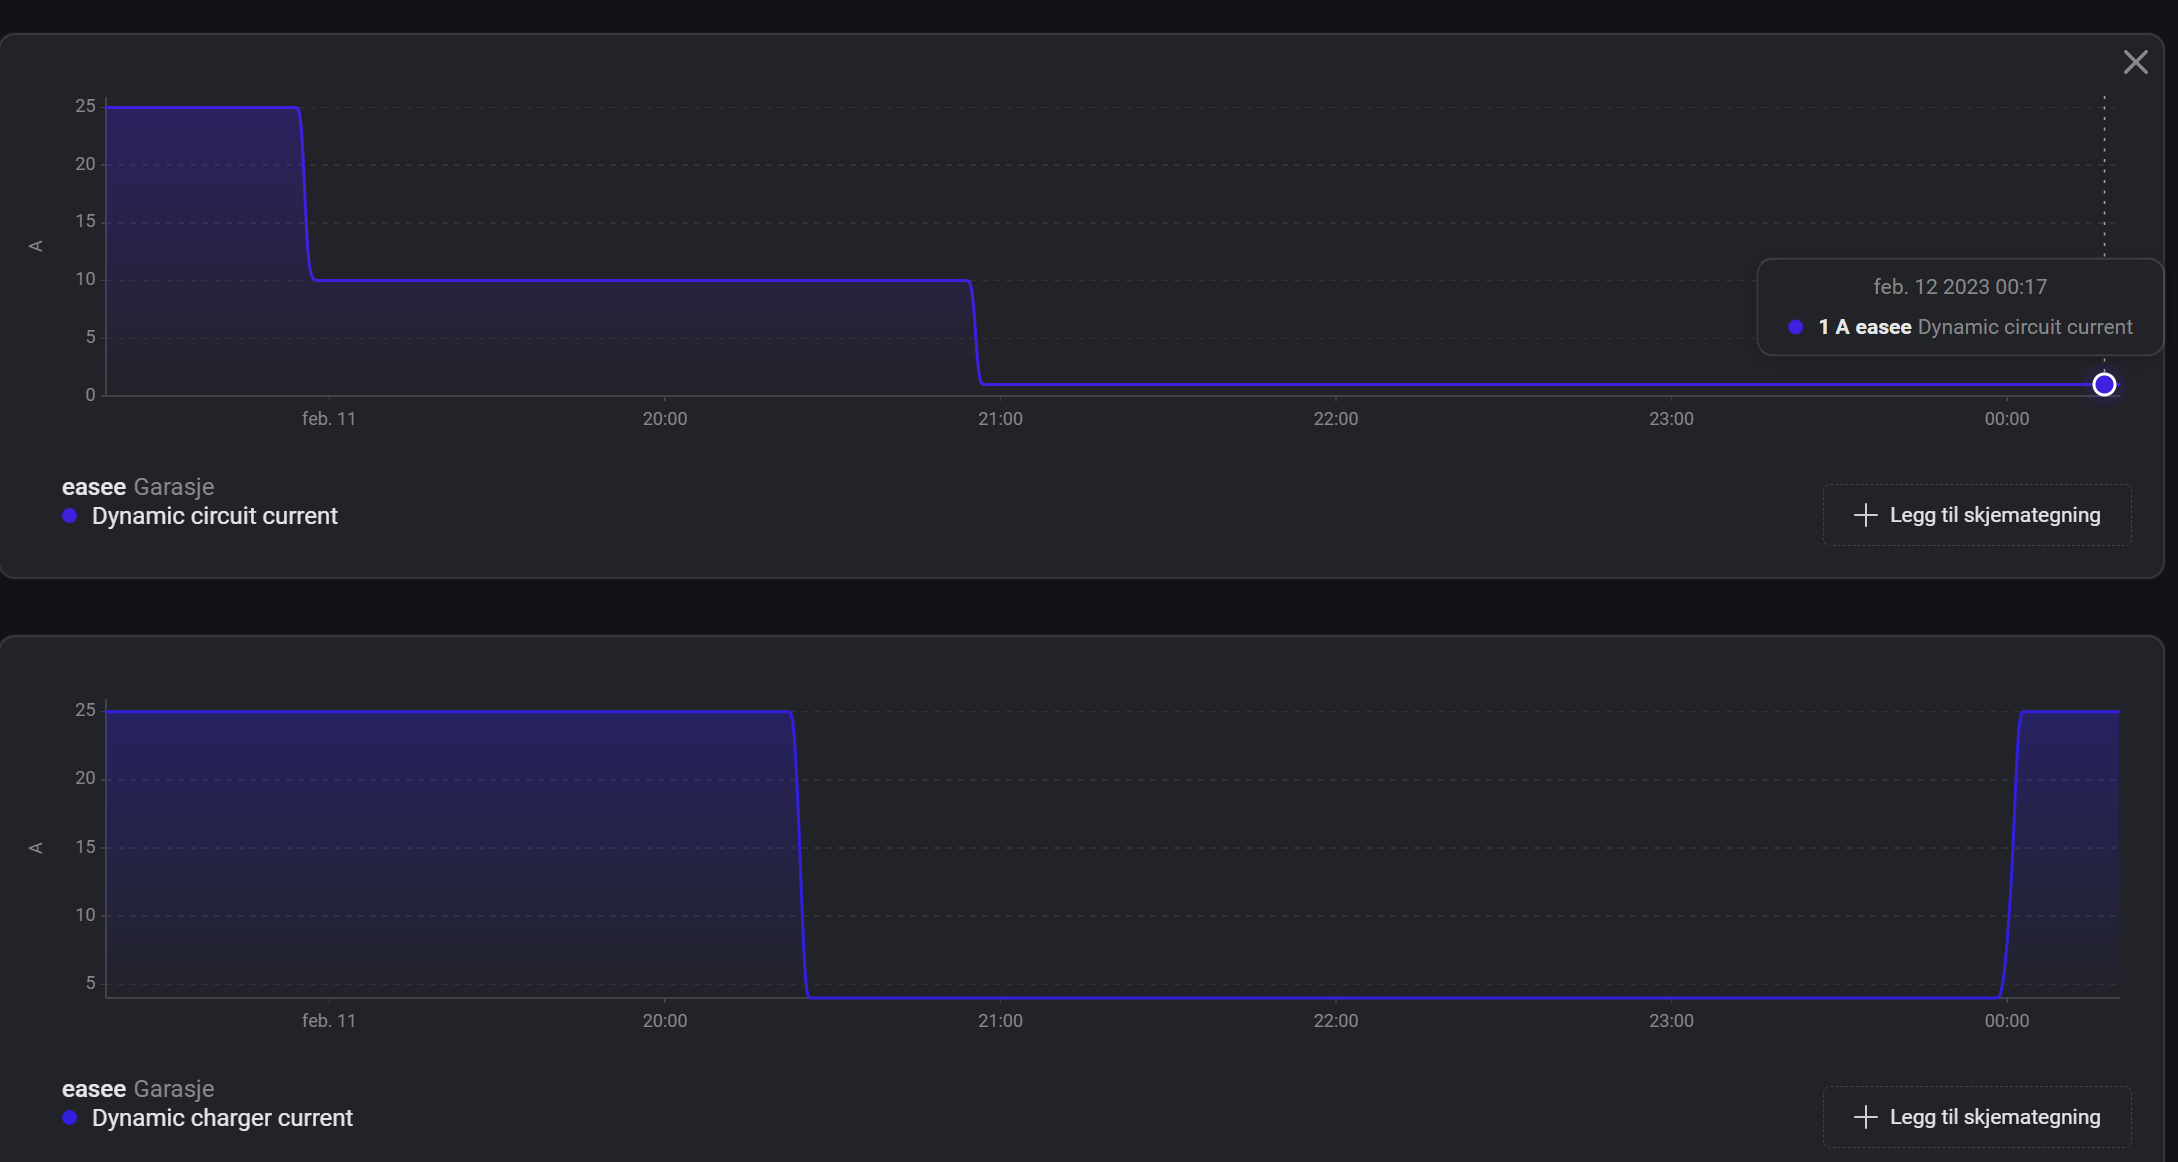Toggle the Dynamic circuit current legend label

point(214,516)
